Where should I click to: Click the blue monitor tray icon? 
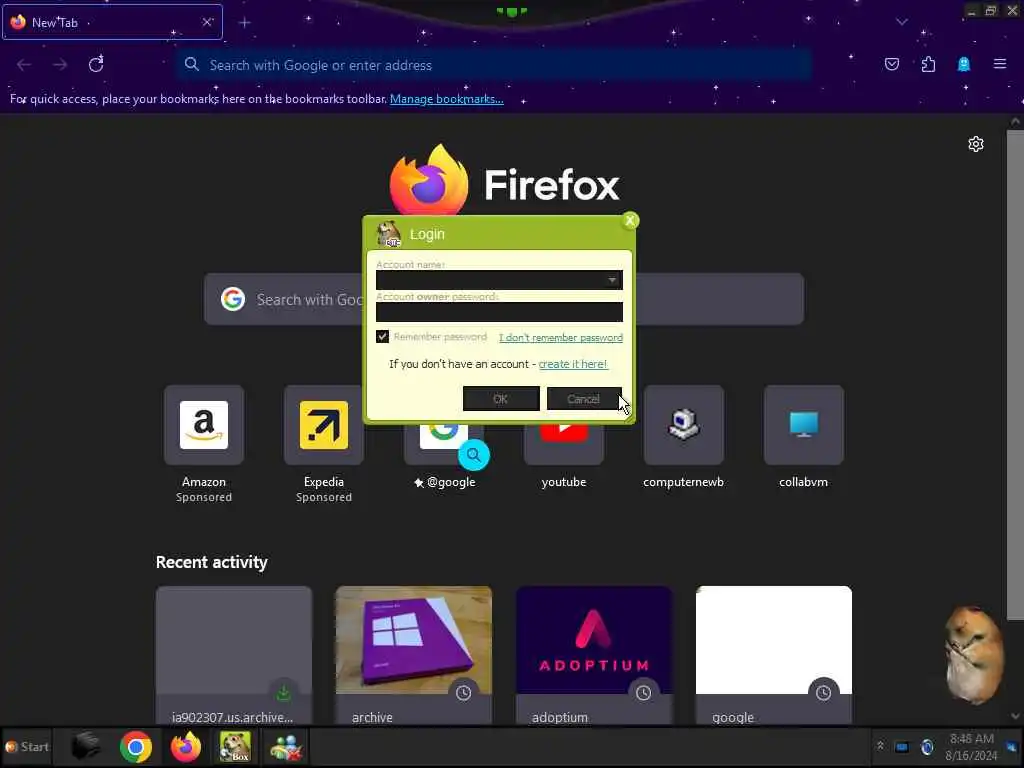click(x=902, y=747)
